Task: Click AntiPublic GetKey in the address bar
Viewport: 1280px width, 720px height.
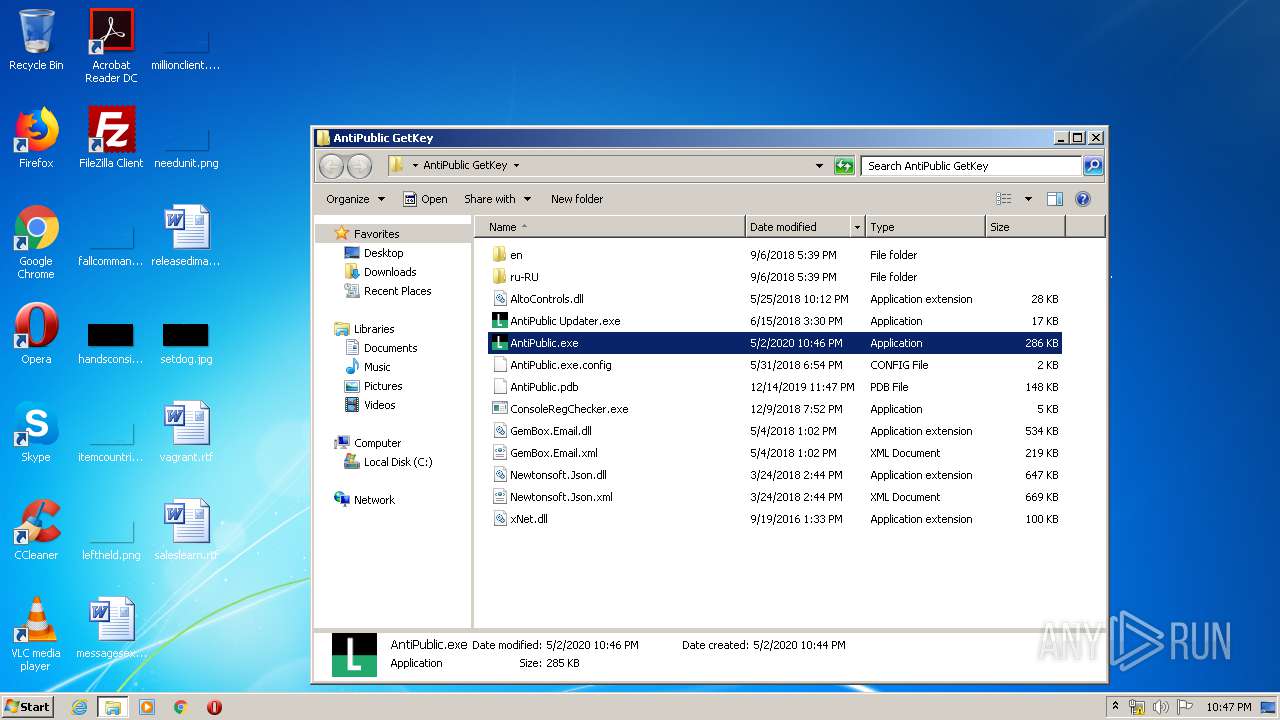Action: (x=465, y=166)
